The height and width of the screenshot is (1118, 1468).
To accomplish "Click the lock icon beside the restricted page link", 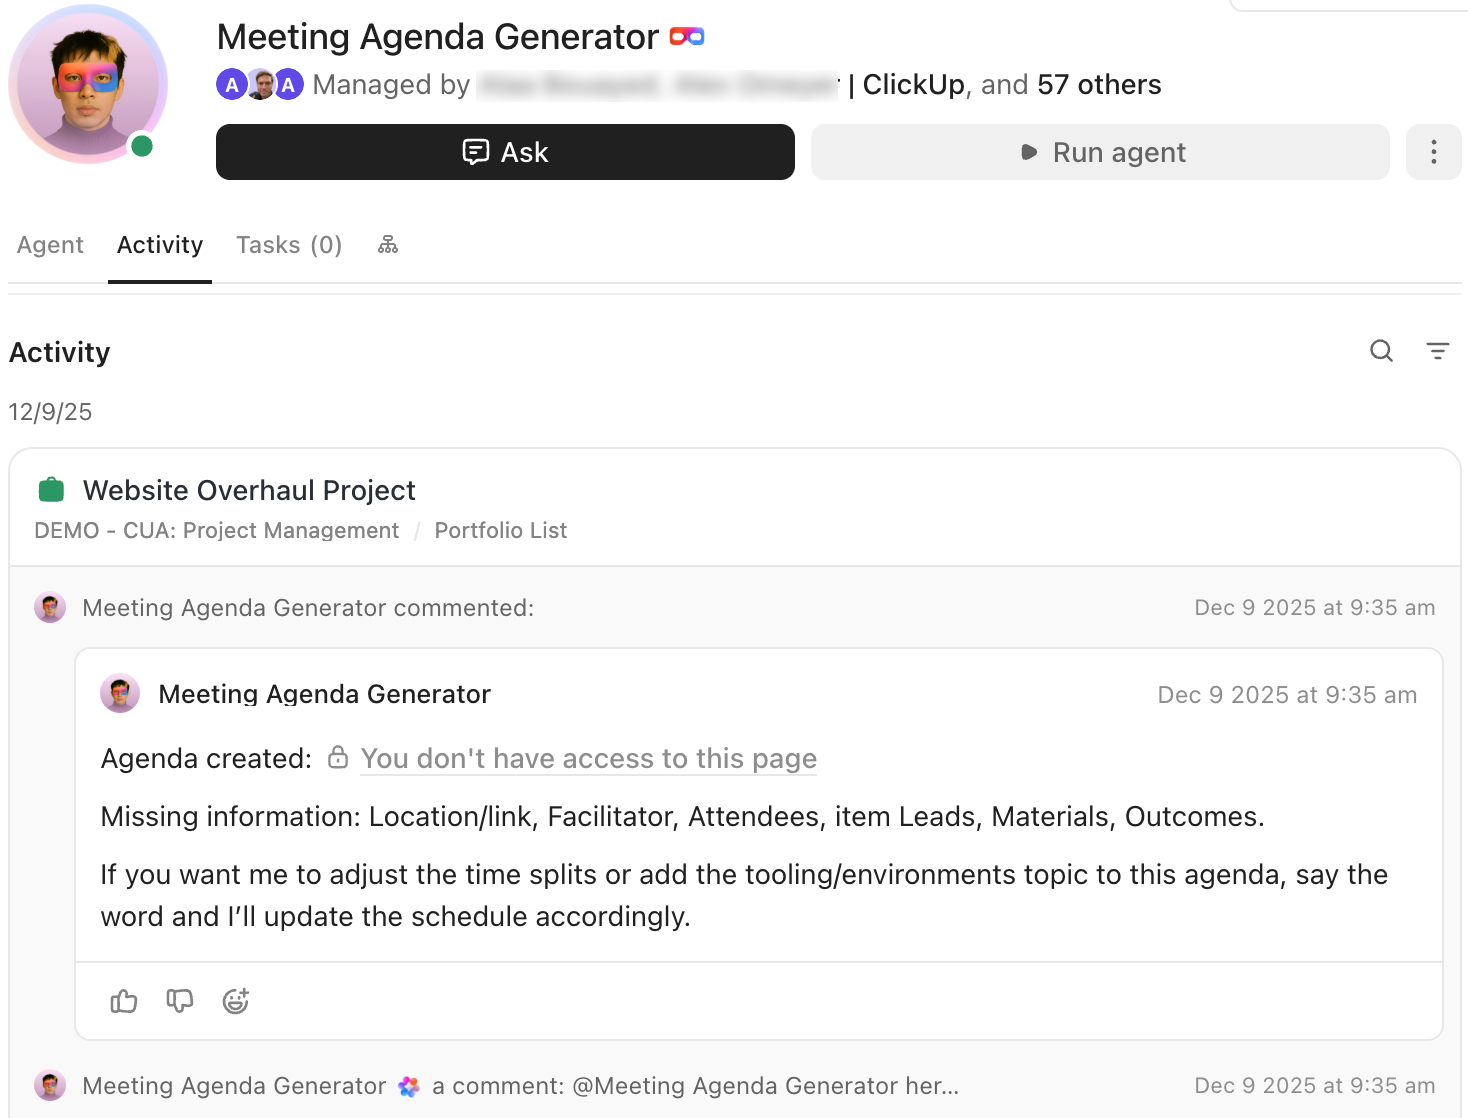I will (x=338, y=758).
